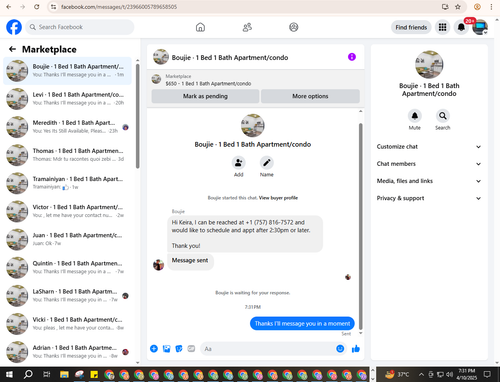Send a thumbs-up like
The height and width of the screenshot is (382, 500).
pyautogui.click(x=356, y=349)
